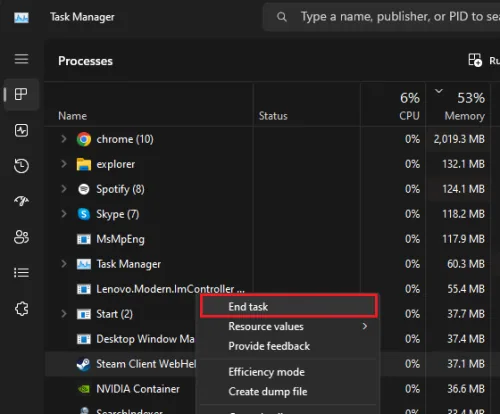Select Create dump file entry
500x414 pixels.
[289, 391]
